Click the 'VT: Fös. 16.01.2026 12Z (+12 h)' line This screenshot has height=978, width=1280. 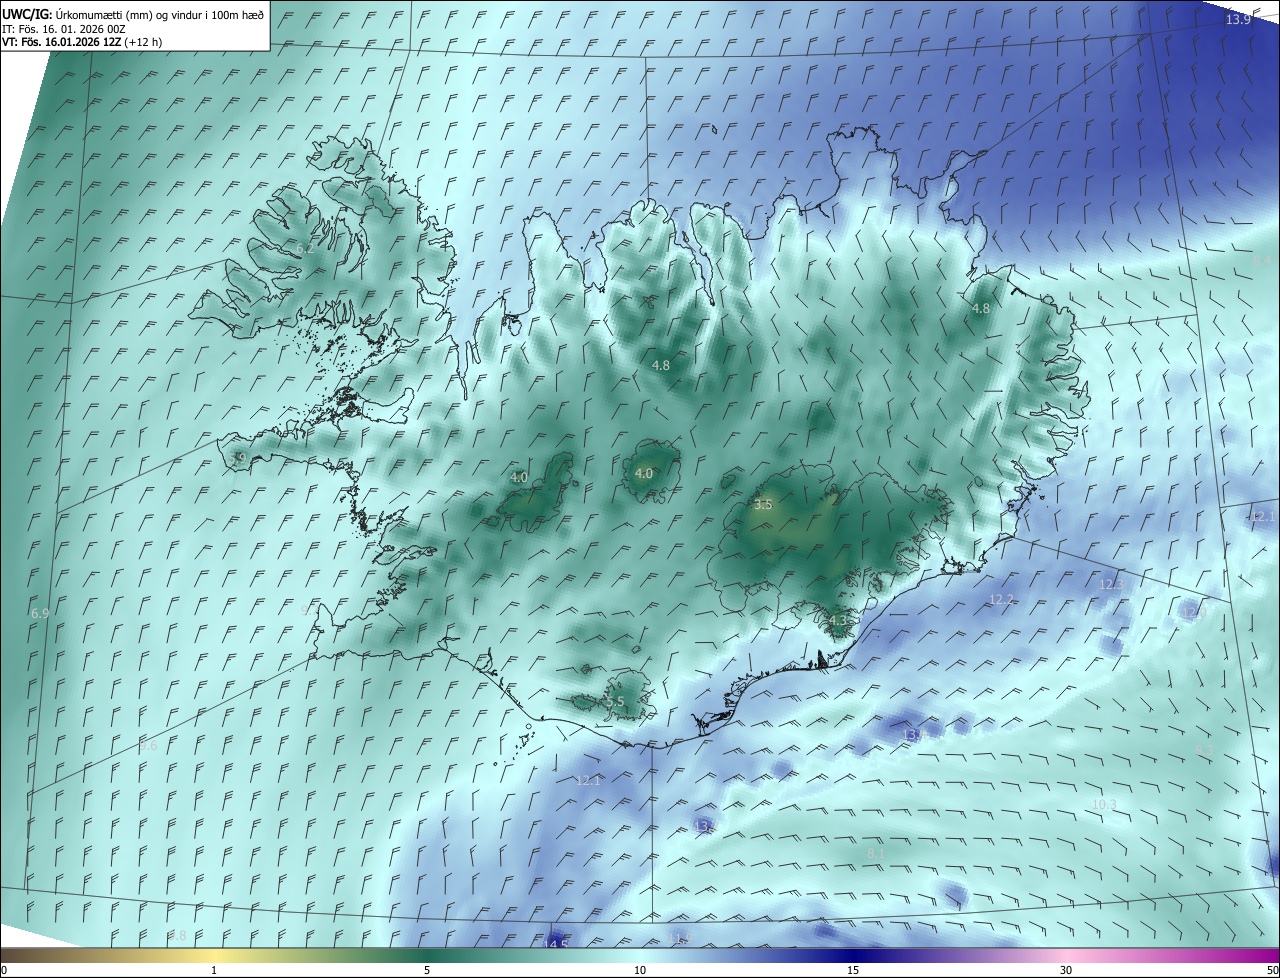[x=82, y=42]
